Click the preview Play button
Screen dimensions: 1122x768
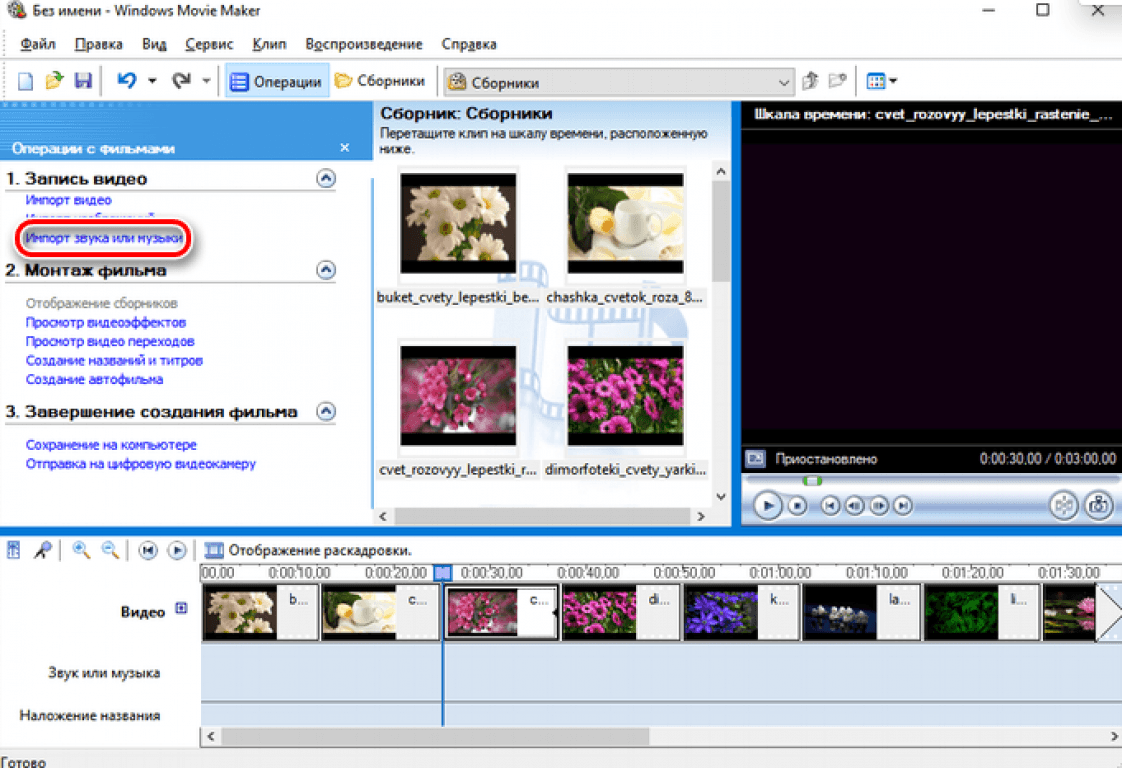767,506
